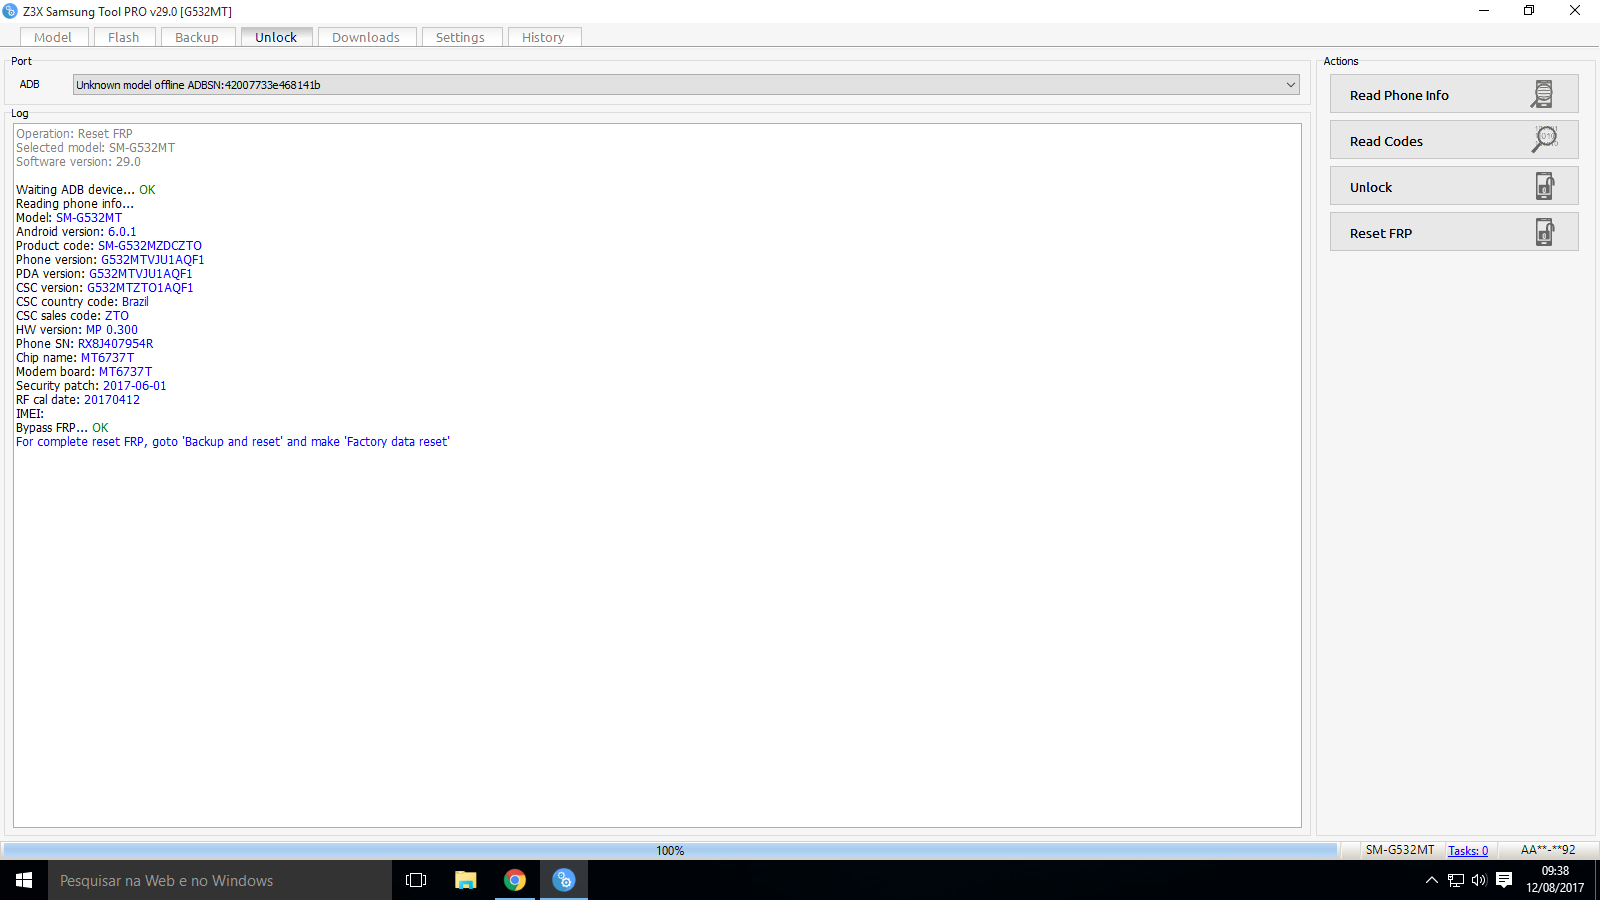This screenshot has height=900, width=1600.
Task: Click Software version: 29.0 log line
Action: pos(78,162)
